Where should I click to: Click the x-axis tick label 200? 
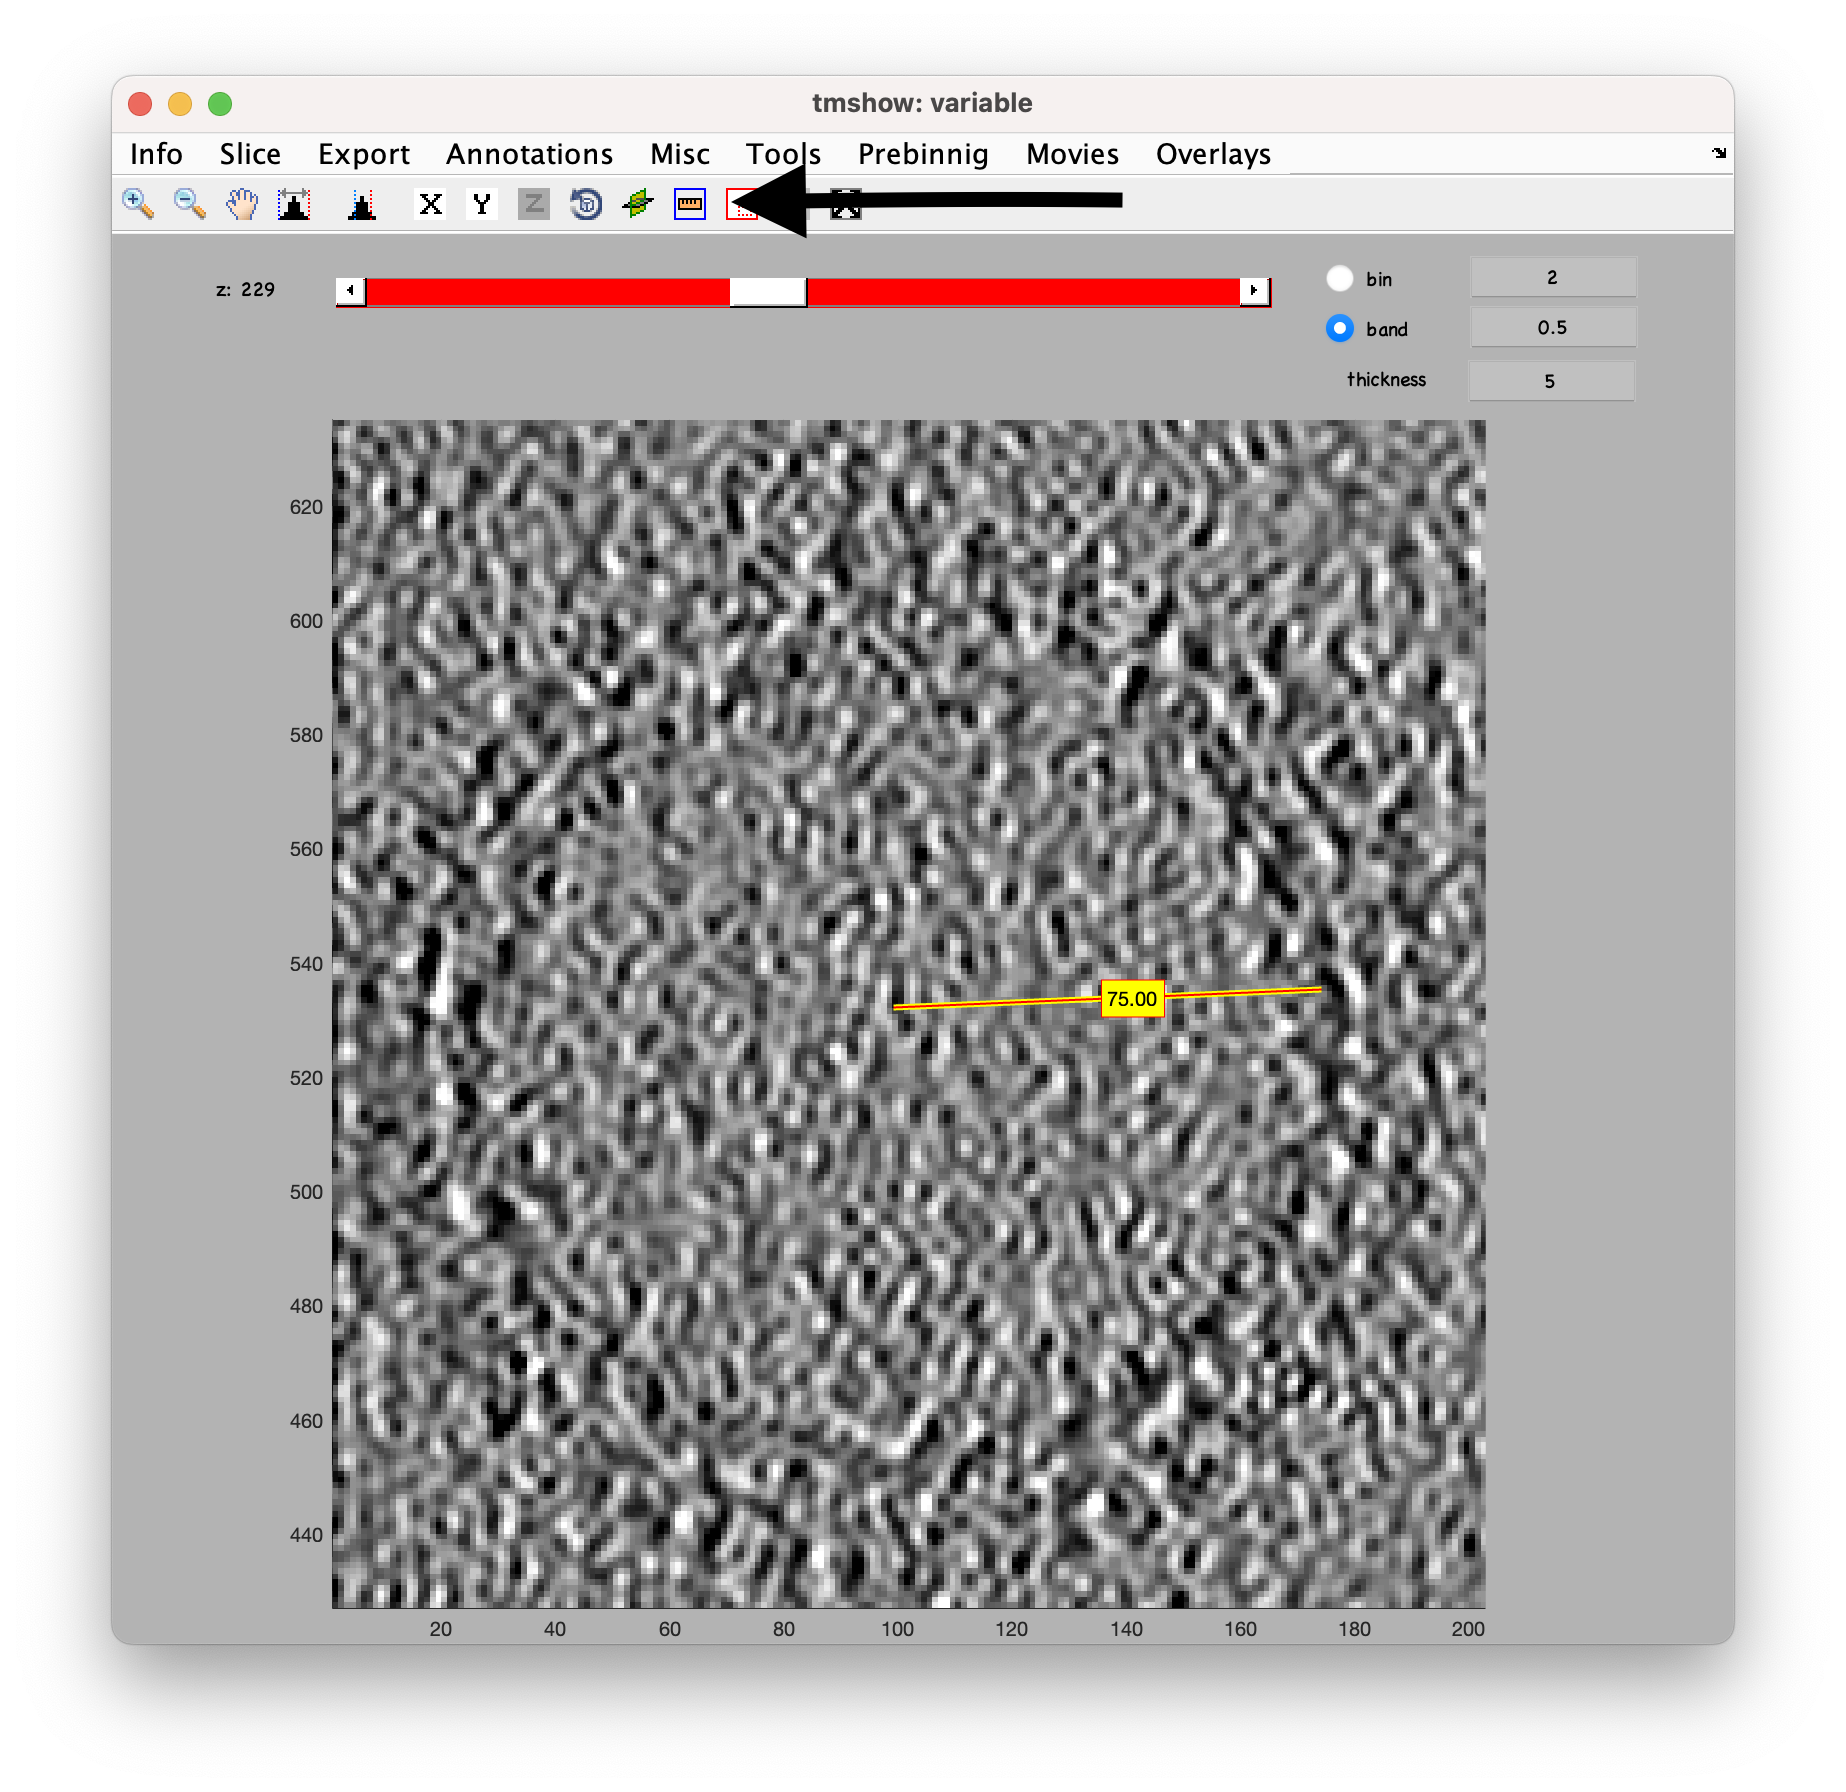[x=1468, y=1629]
